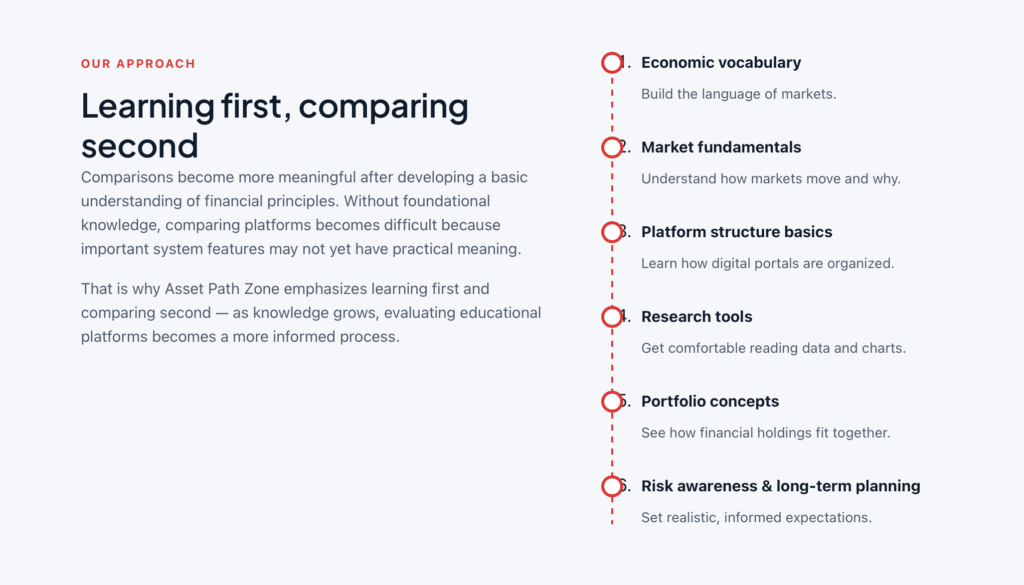Click Risk awareness & long-term planning heading
Image resolution: width=1024 pixels, height=585 pixels.
780,486
